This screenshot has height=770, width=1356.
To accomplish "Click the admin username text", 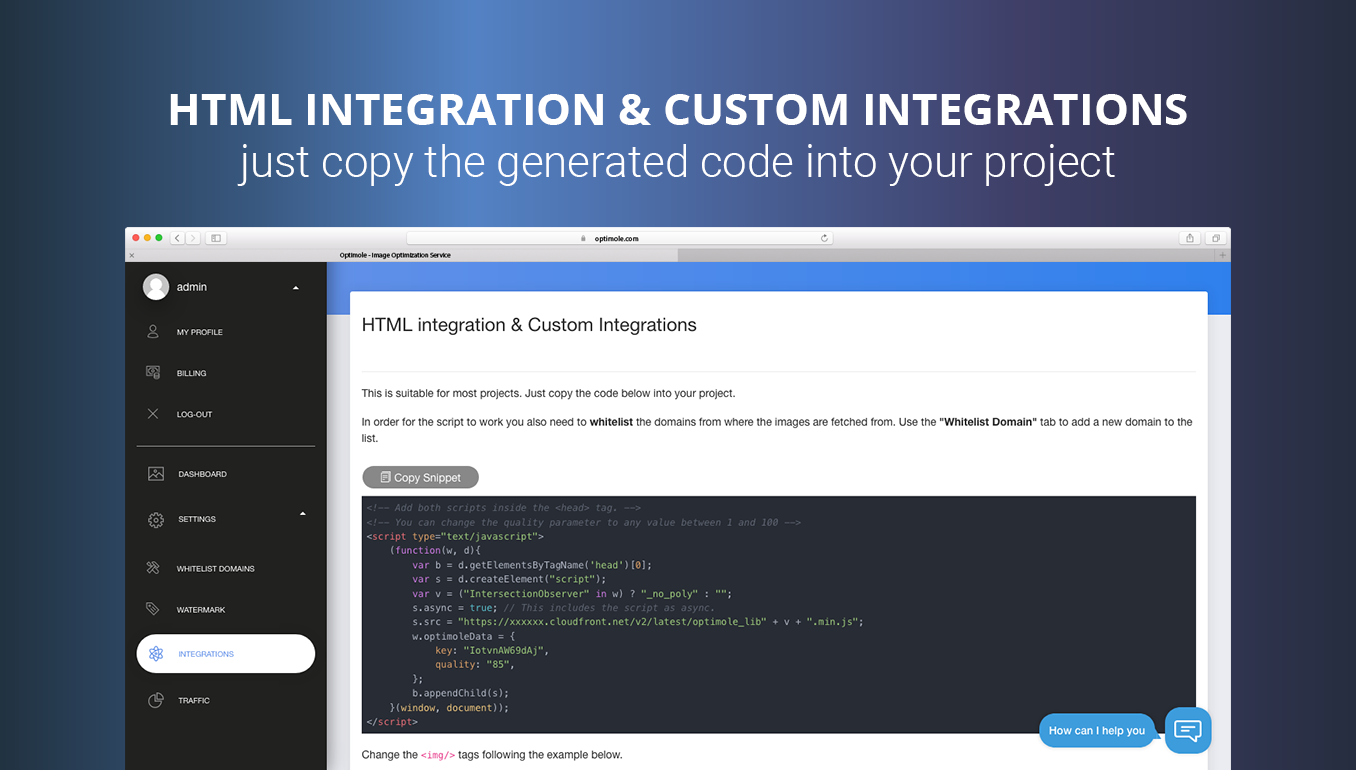I will coord(192,287).
